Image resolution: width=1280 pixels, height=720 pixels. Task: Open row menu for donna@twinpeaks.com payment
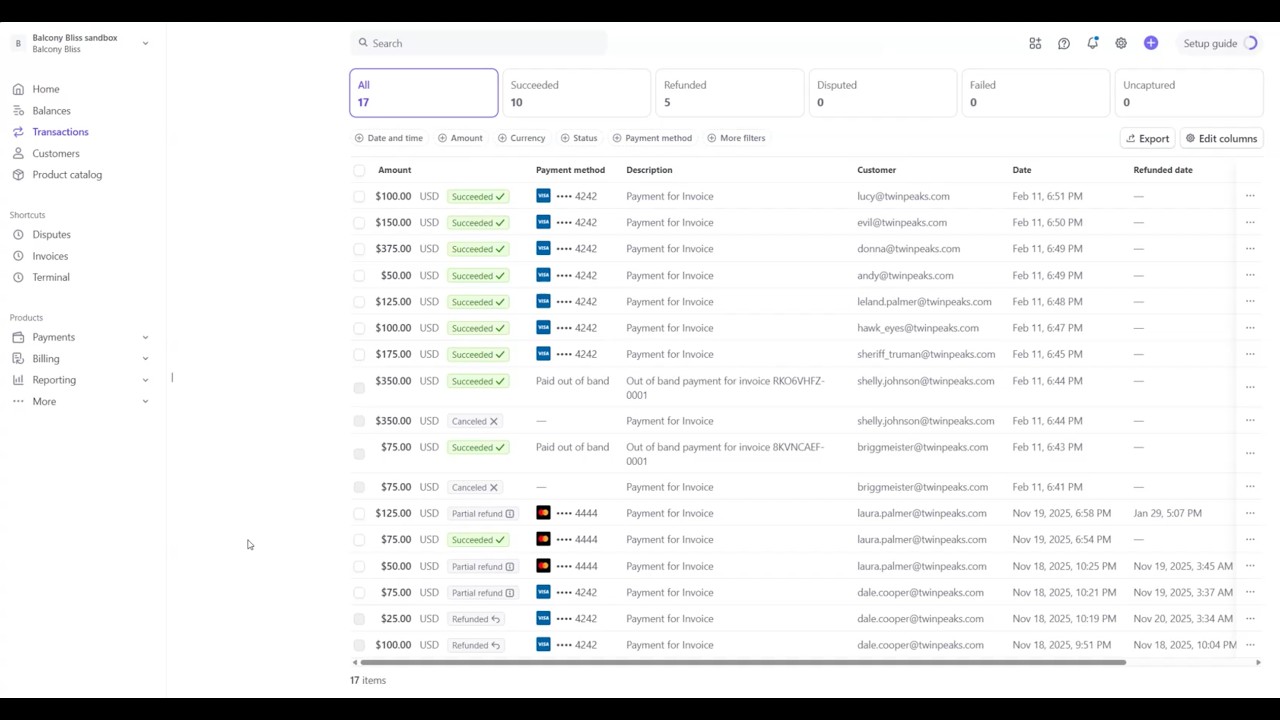pos(1250,249)
